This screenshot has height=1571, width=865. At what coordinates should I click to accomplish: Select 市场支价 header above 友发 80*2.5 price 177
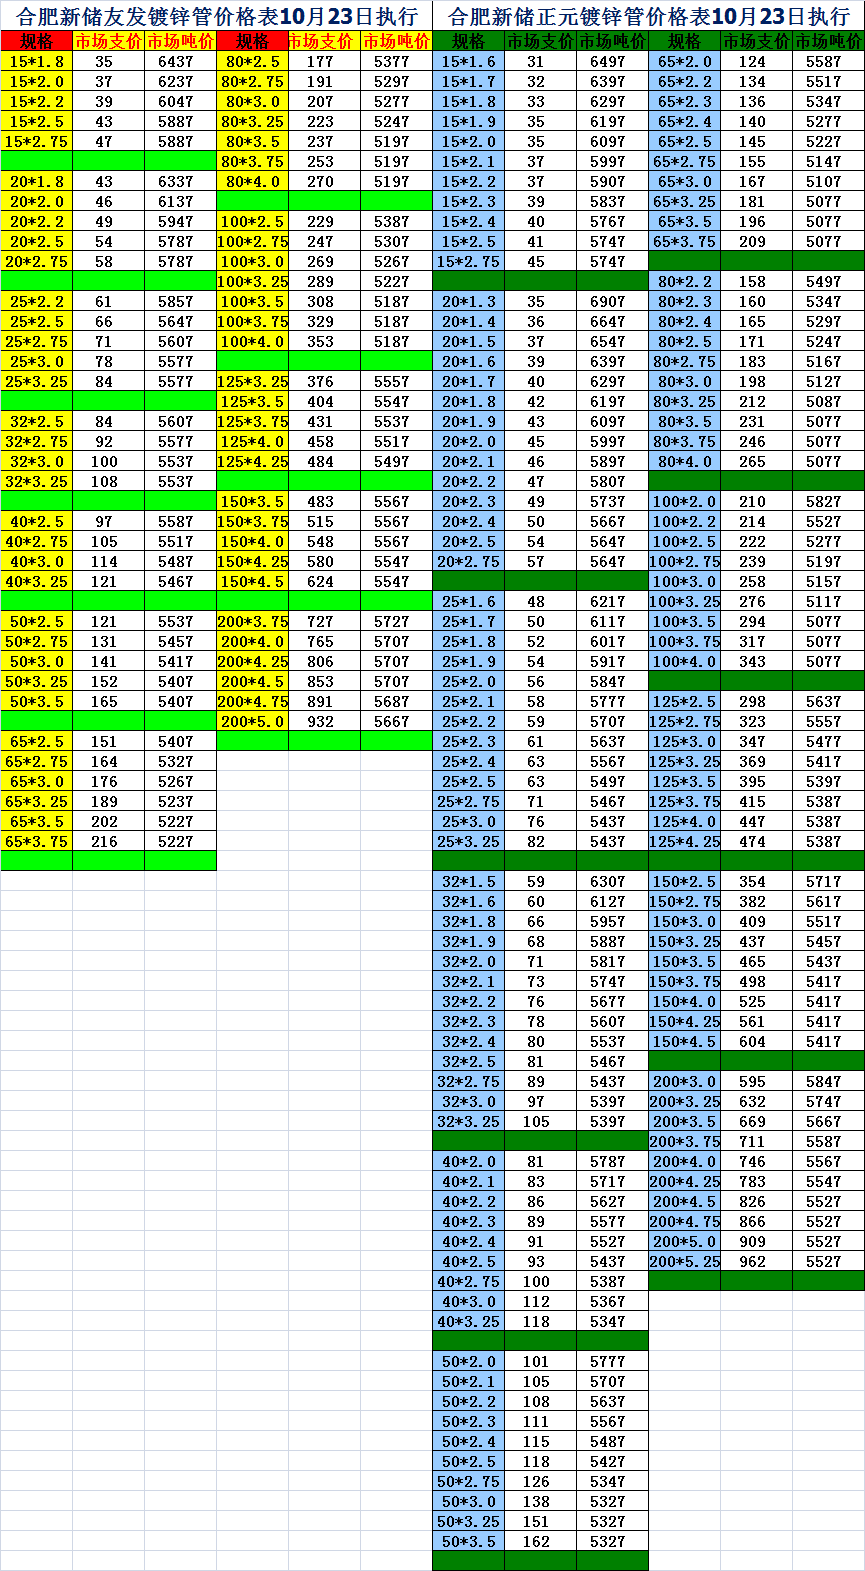325,41
